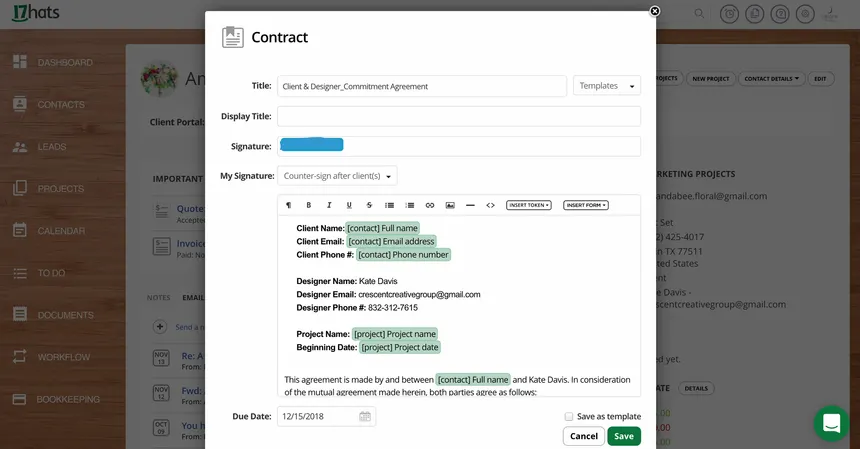
Task: Click the ordered list icon
Action: point(410,205)
